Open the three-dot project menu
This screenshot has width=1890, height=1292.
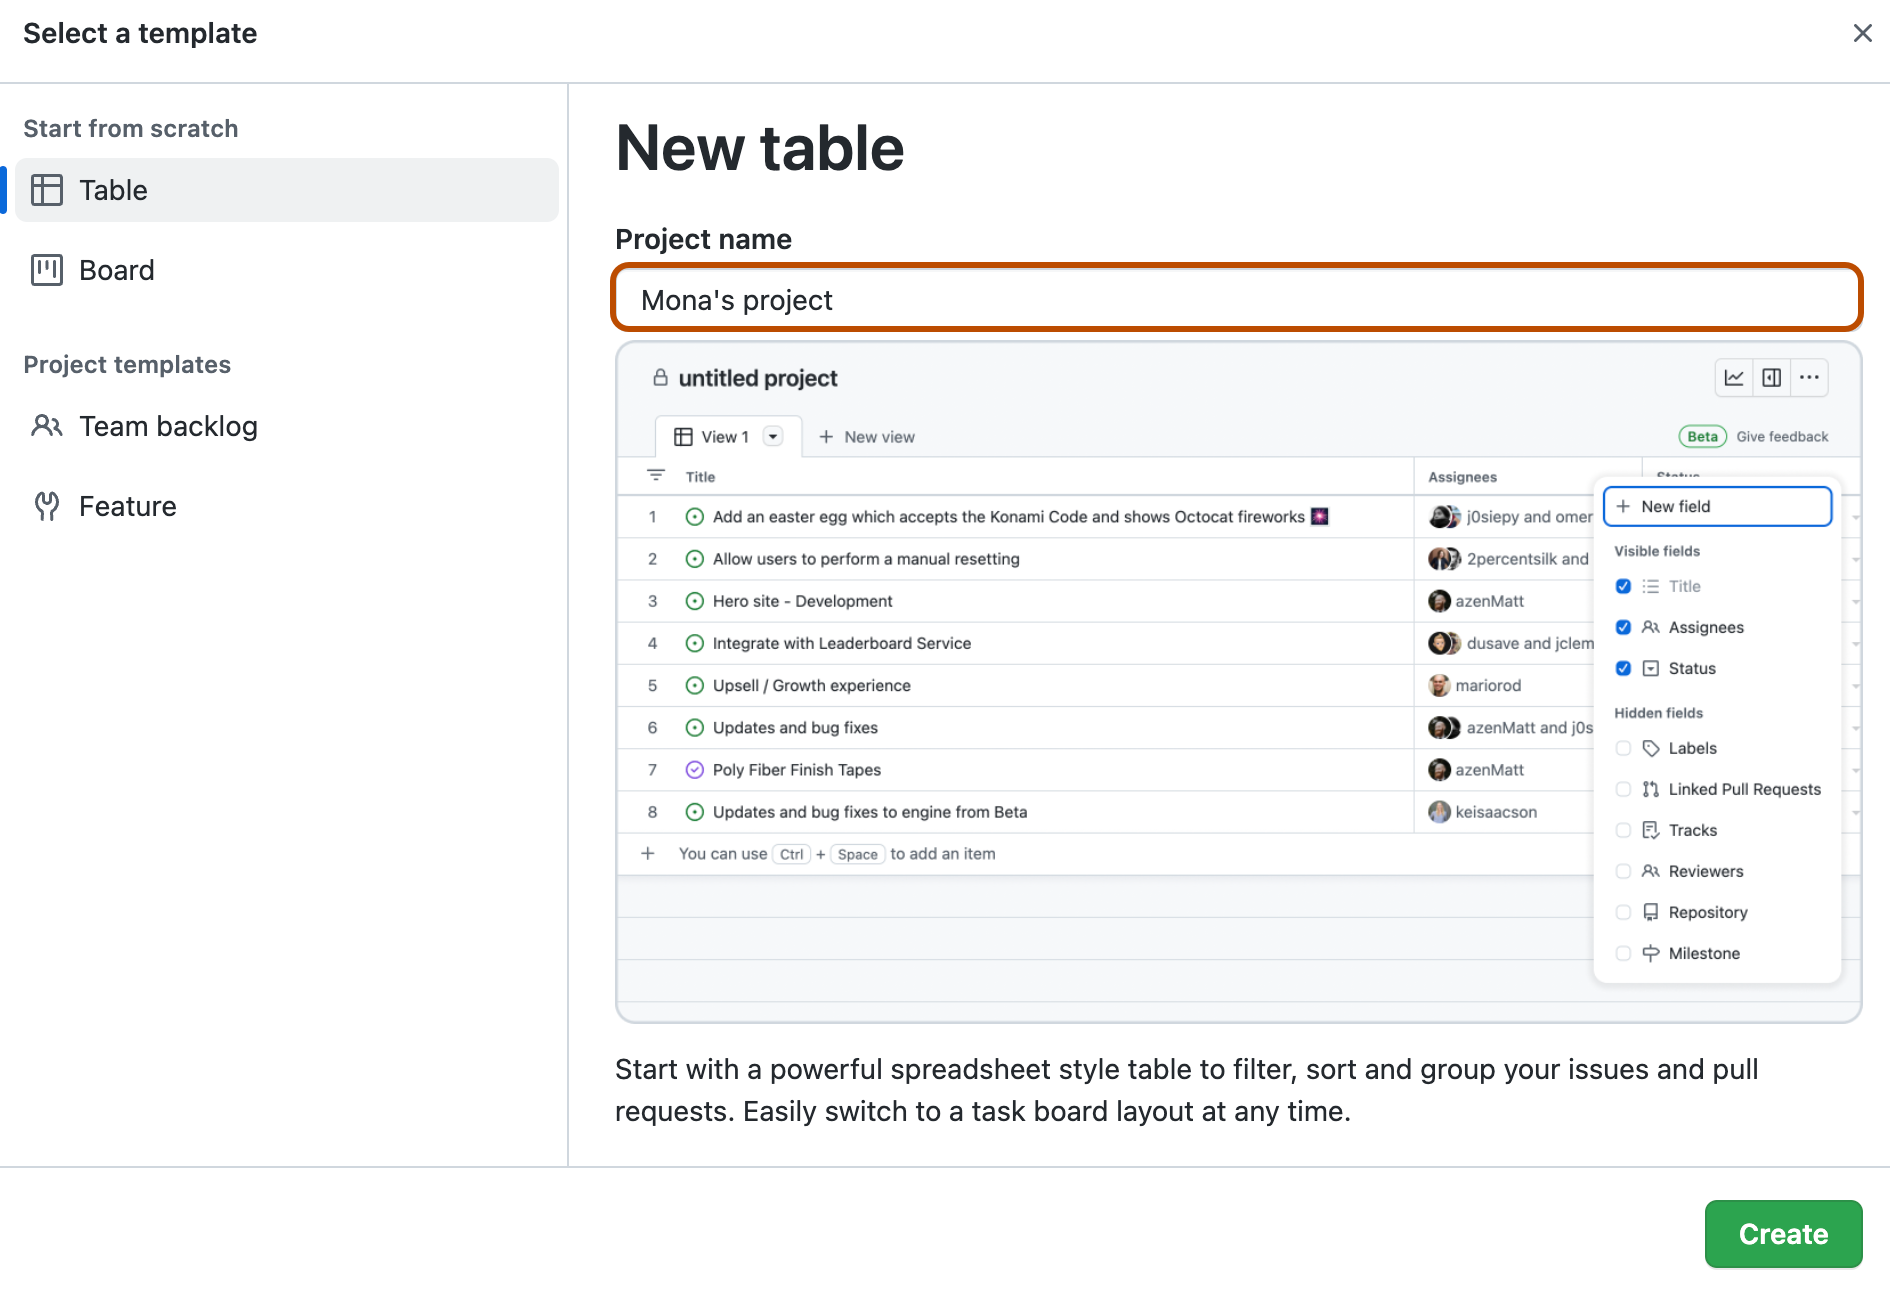(1809, 378)
